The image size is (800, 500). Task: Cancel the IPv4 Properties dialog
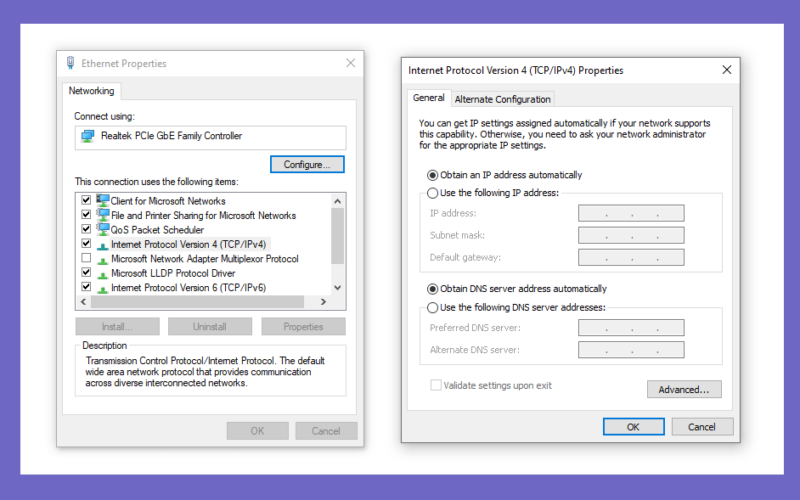(x=702, y=427)
